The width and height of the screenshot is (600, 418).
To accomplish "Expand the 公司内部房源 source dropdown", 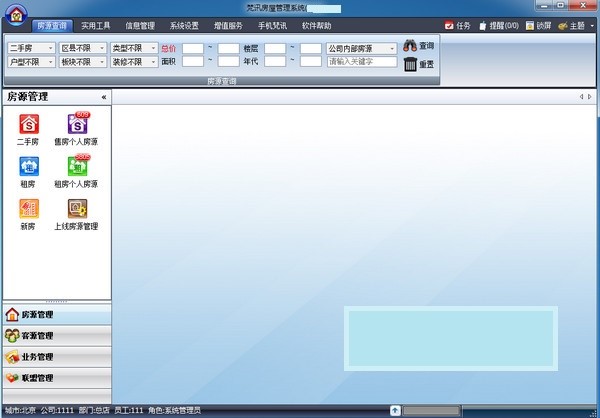I will (361, 47).
